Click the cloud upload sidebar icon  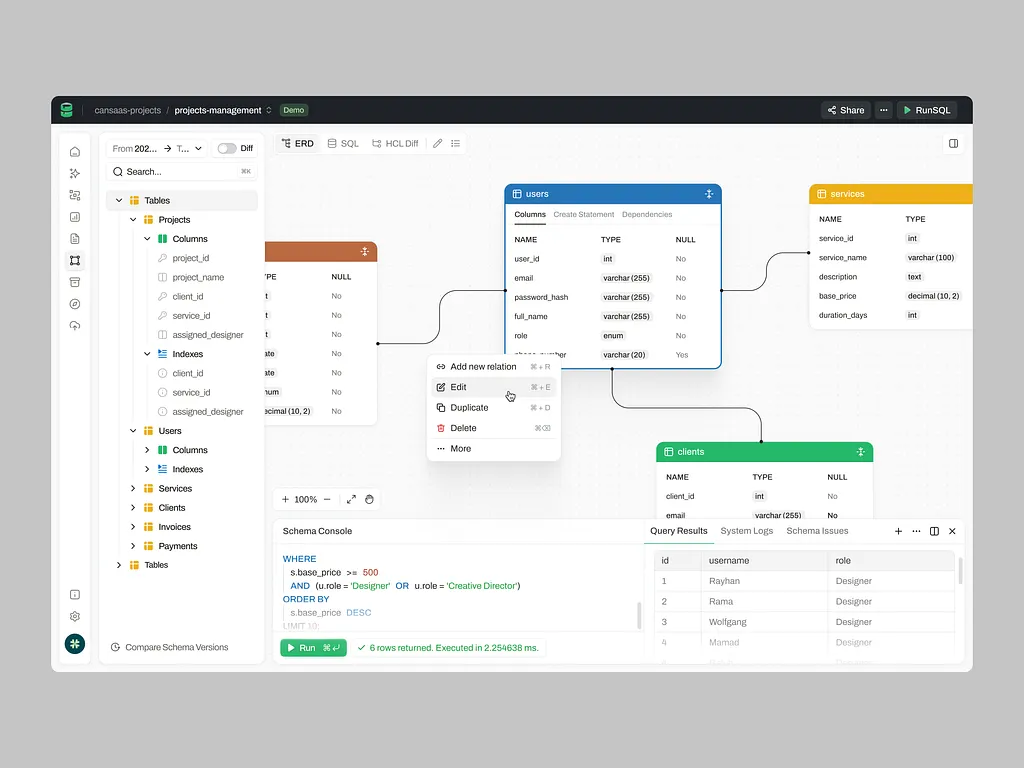click(x=75, y=326)
